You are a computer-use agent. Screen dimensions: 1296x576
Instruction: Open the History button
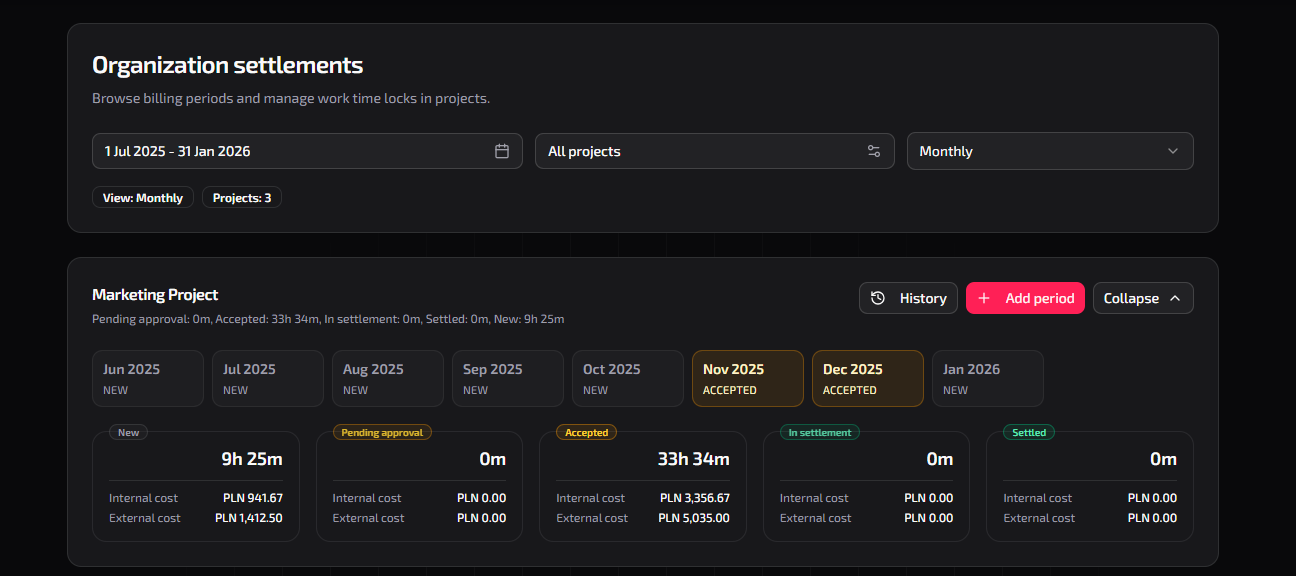pyautogui.click(x=908, y=298)
